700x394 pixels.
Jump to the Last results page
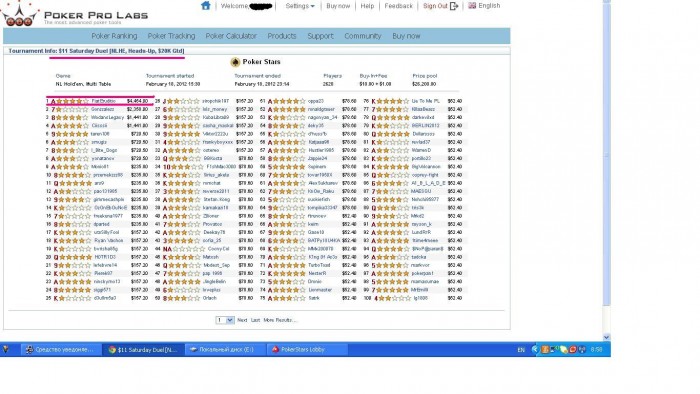255,320
